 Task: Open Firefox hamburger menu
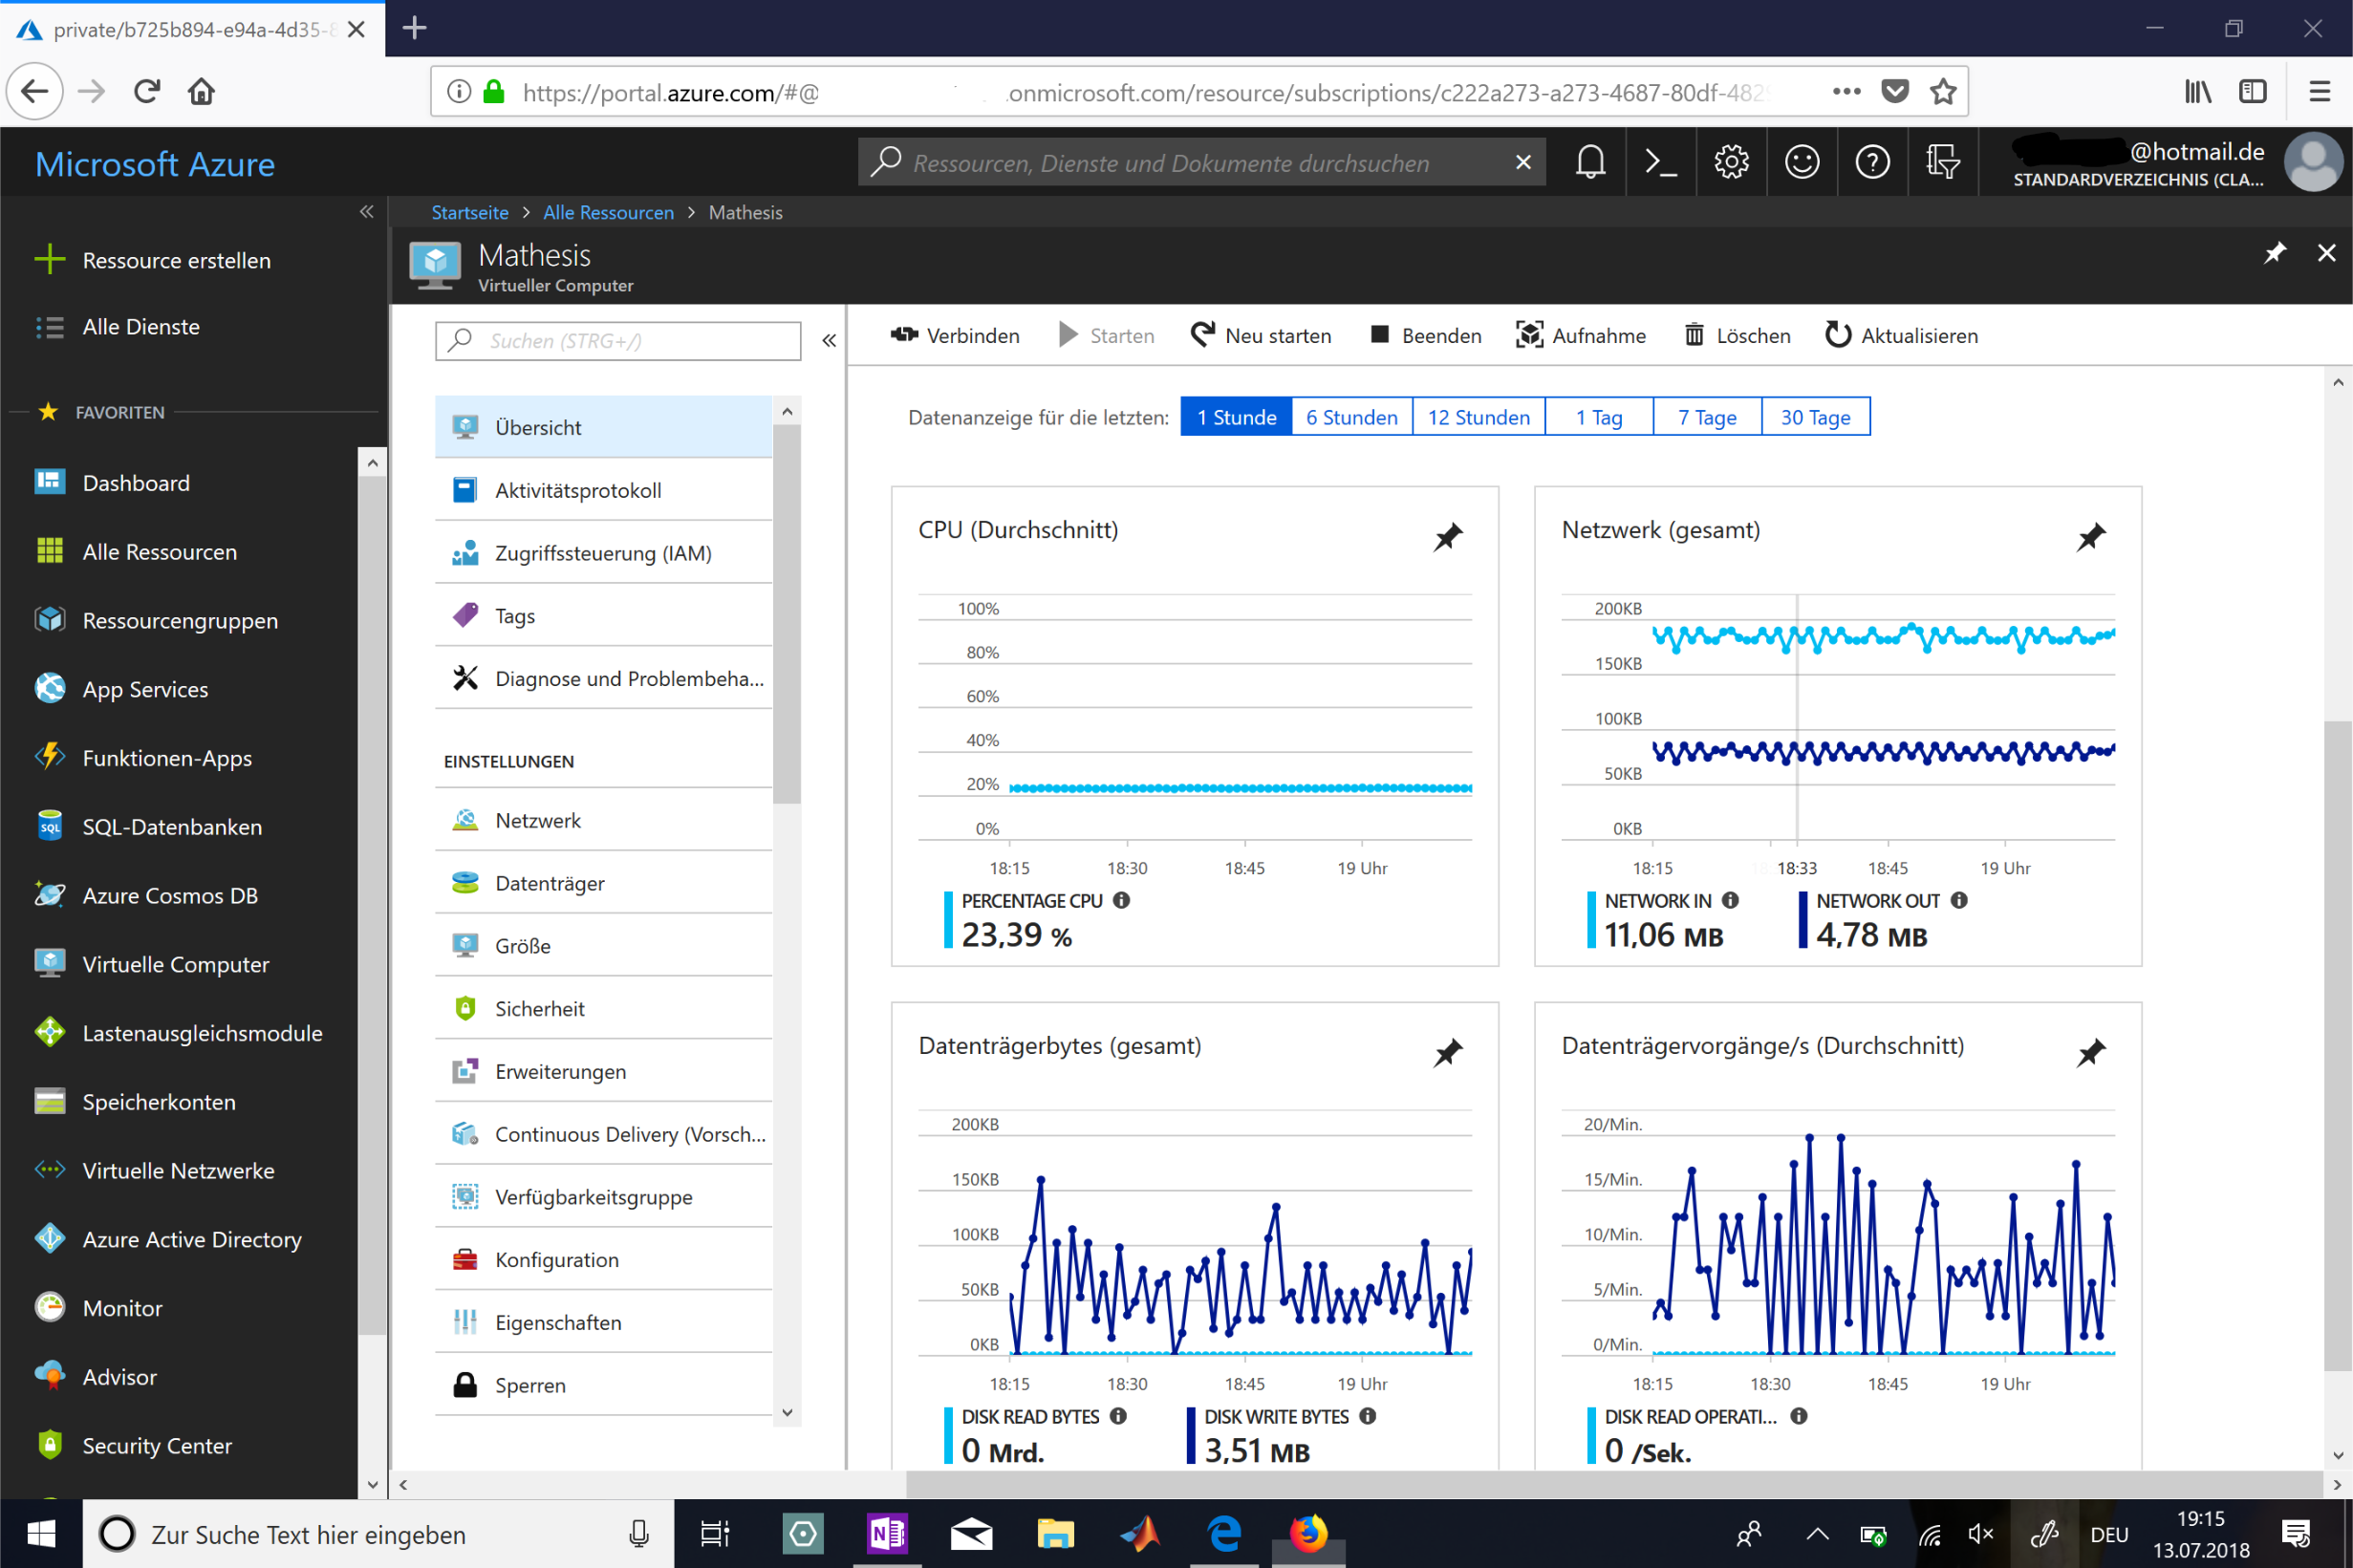pos(2320,92)
